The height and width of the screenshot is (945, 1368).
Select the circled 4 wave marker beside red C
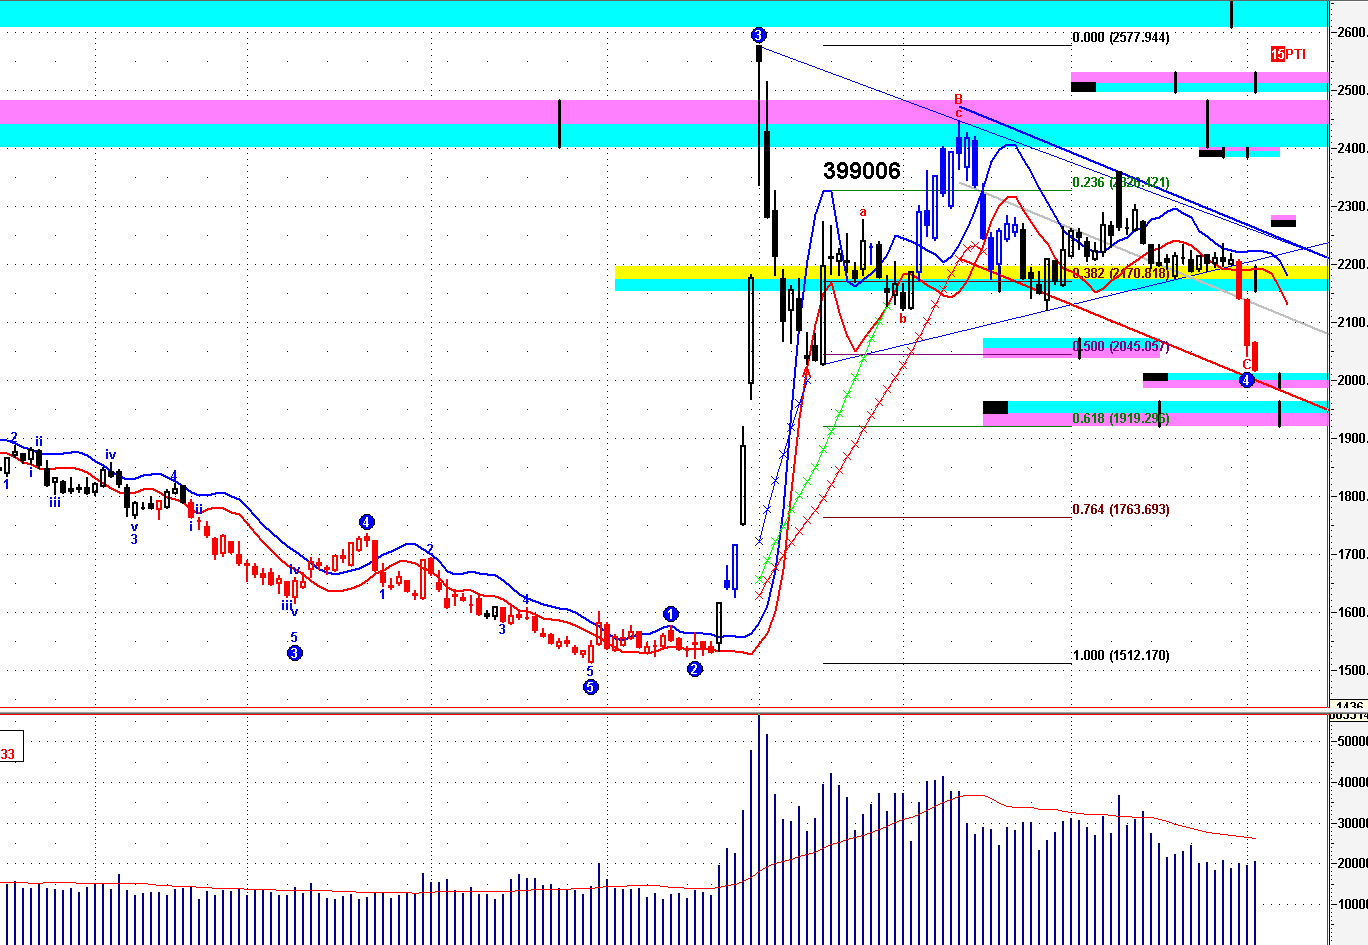pos(1247,380)
